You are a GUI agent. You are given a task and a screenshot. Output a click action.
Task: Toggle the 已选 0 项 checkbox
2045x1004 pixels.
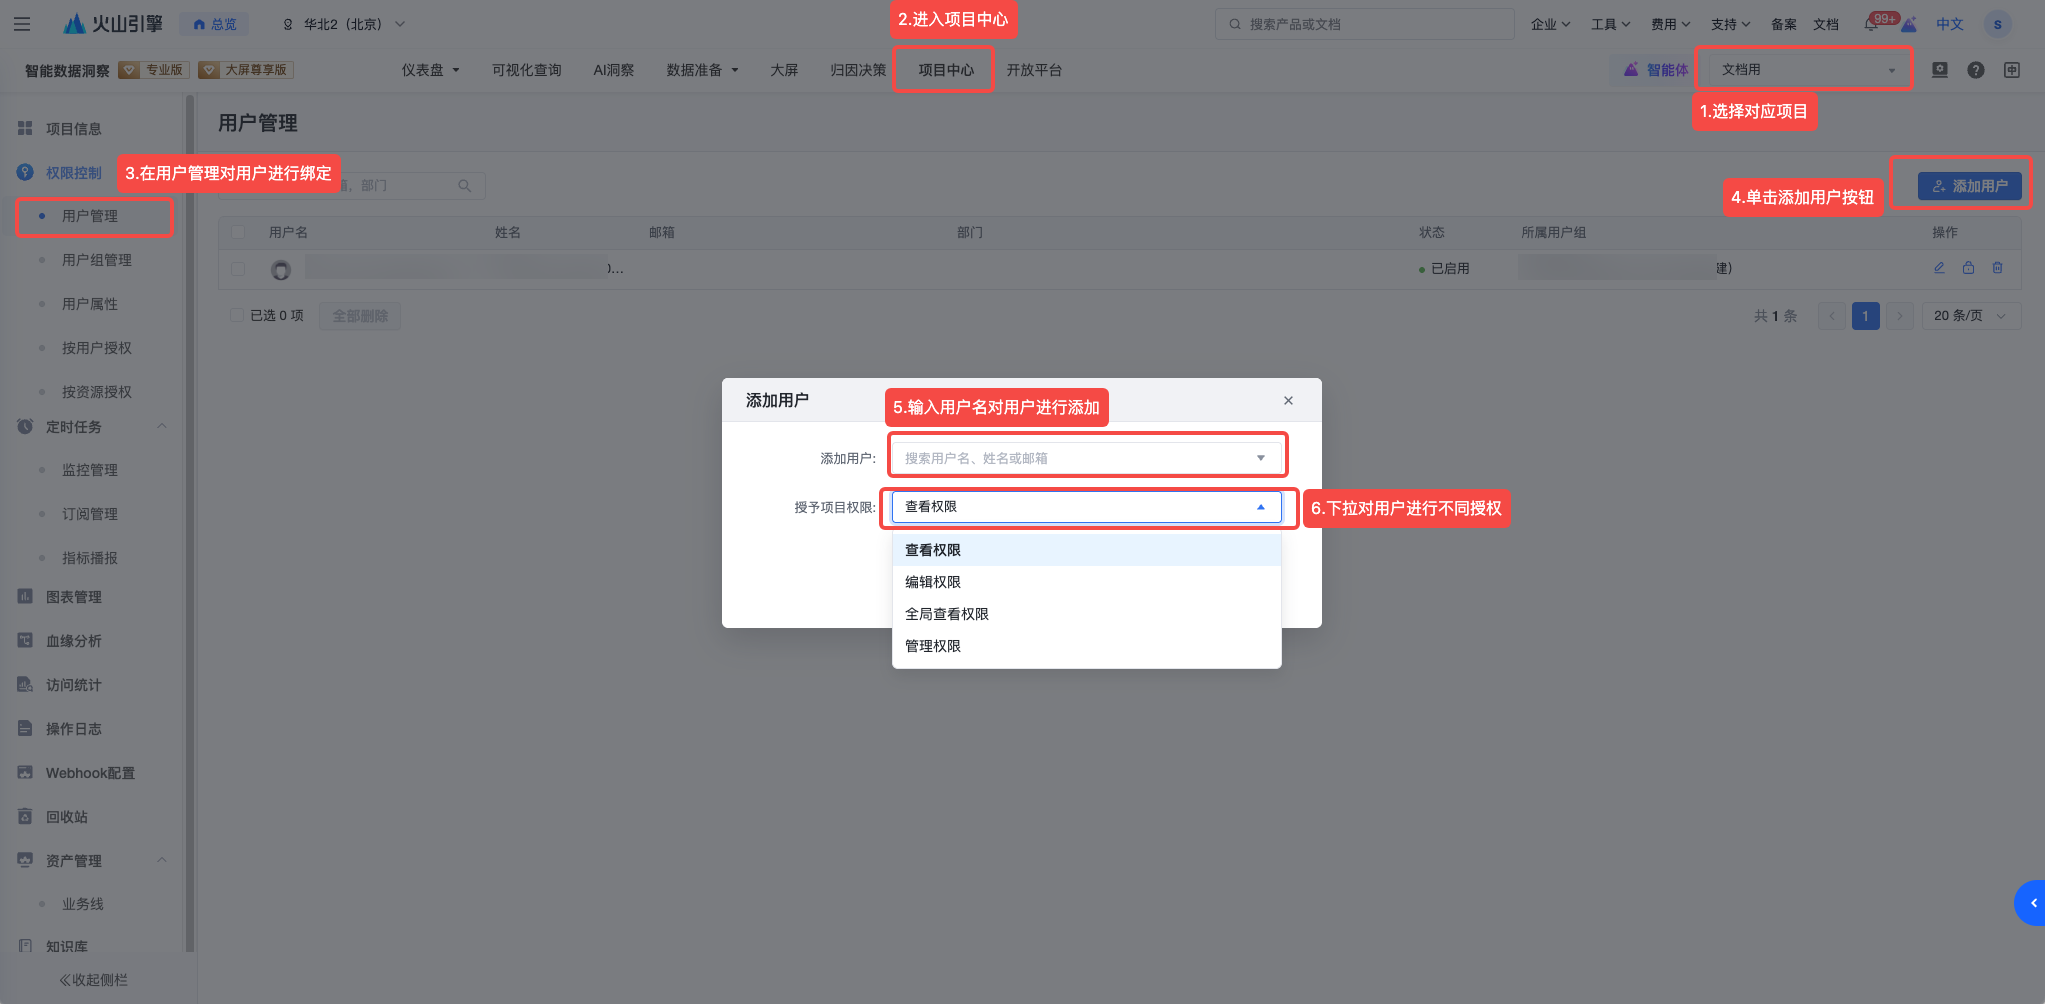[238, 316]
